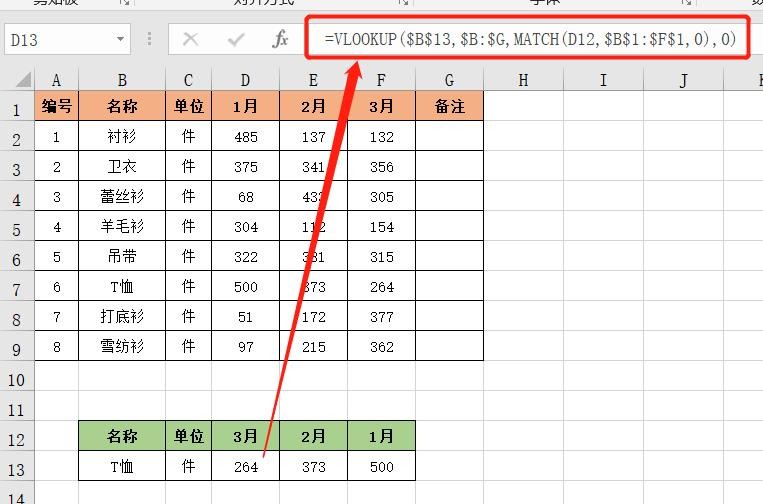Screen dimensions: 763x504
Task: Select column H header
Action: [523, 81]
